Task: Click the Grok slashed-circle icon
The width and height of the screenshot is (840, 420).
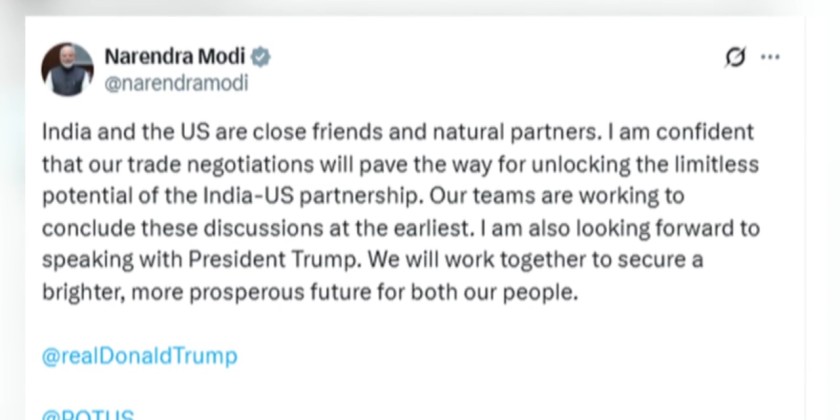Action: 735,57
